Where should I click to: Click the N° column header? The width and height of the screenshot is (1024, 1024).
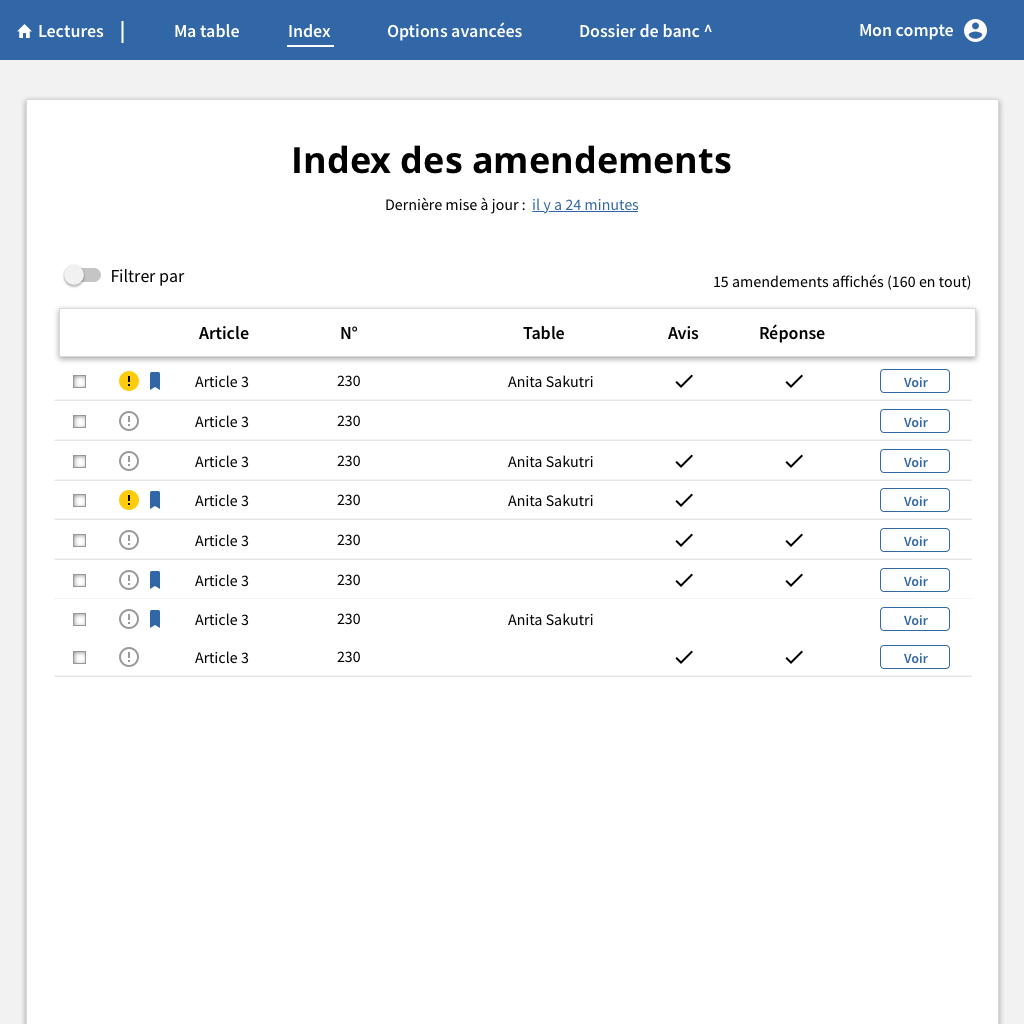pos(349,333)
